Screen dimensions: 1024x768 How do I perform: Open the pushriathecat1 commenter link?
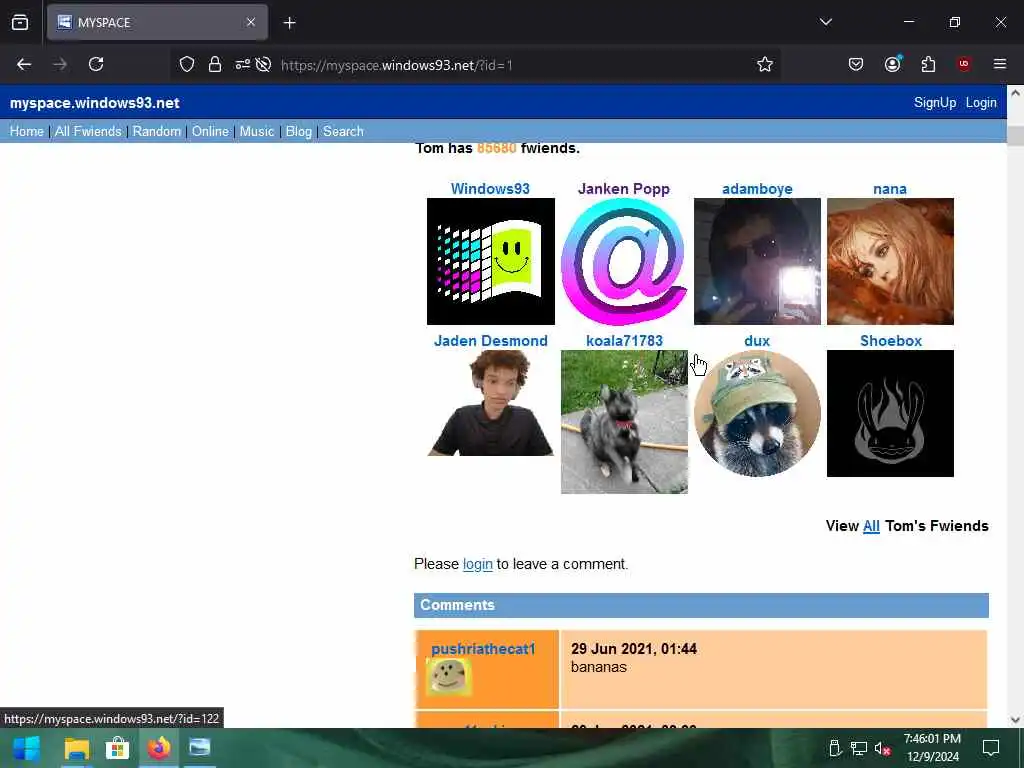tap(483, 649)
